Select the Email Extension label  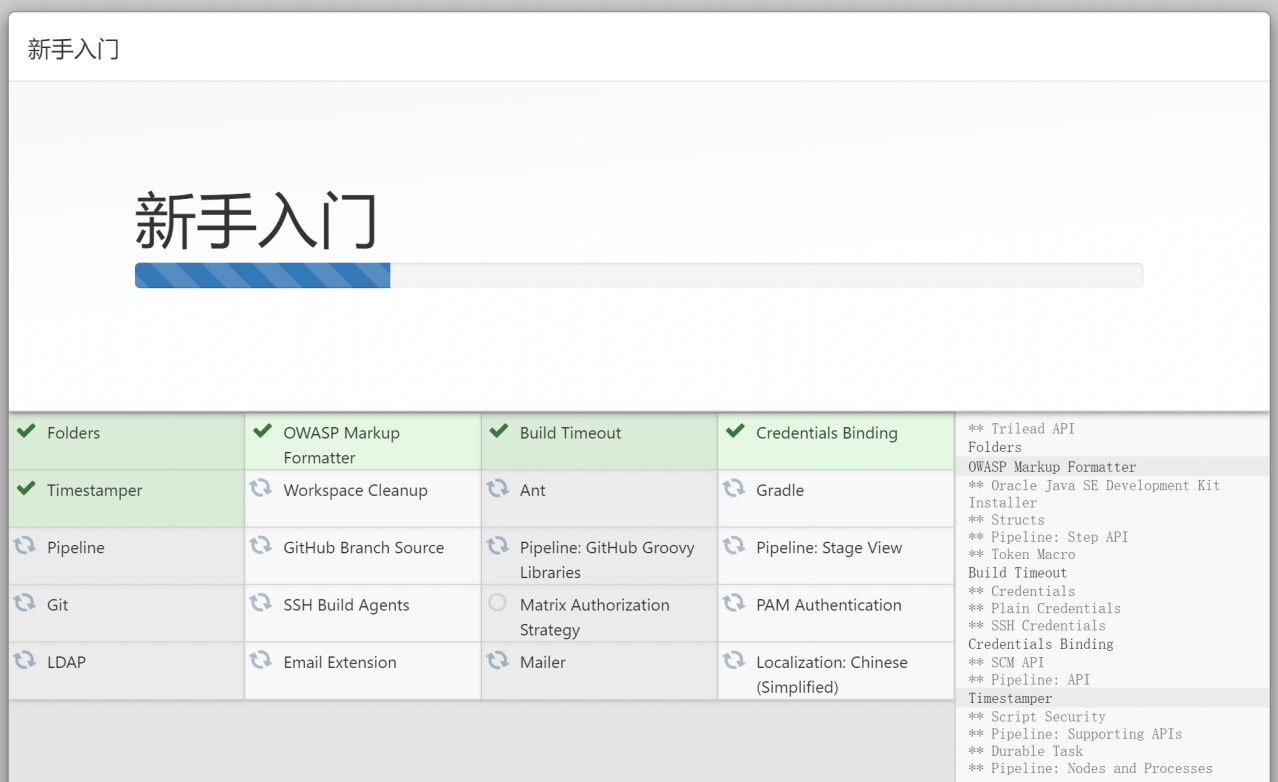pyautogui.click(x=340, y=662)
